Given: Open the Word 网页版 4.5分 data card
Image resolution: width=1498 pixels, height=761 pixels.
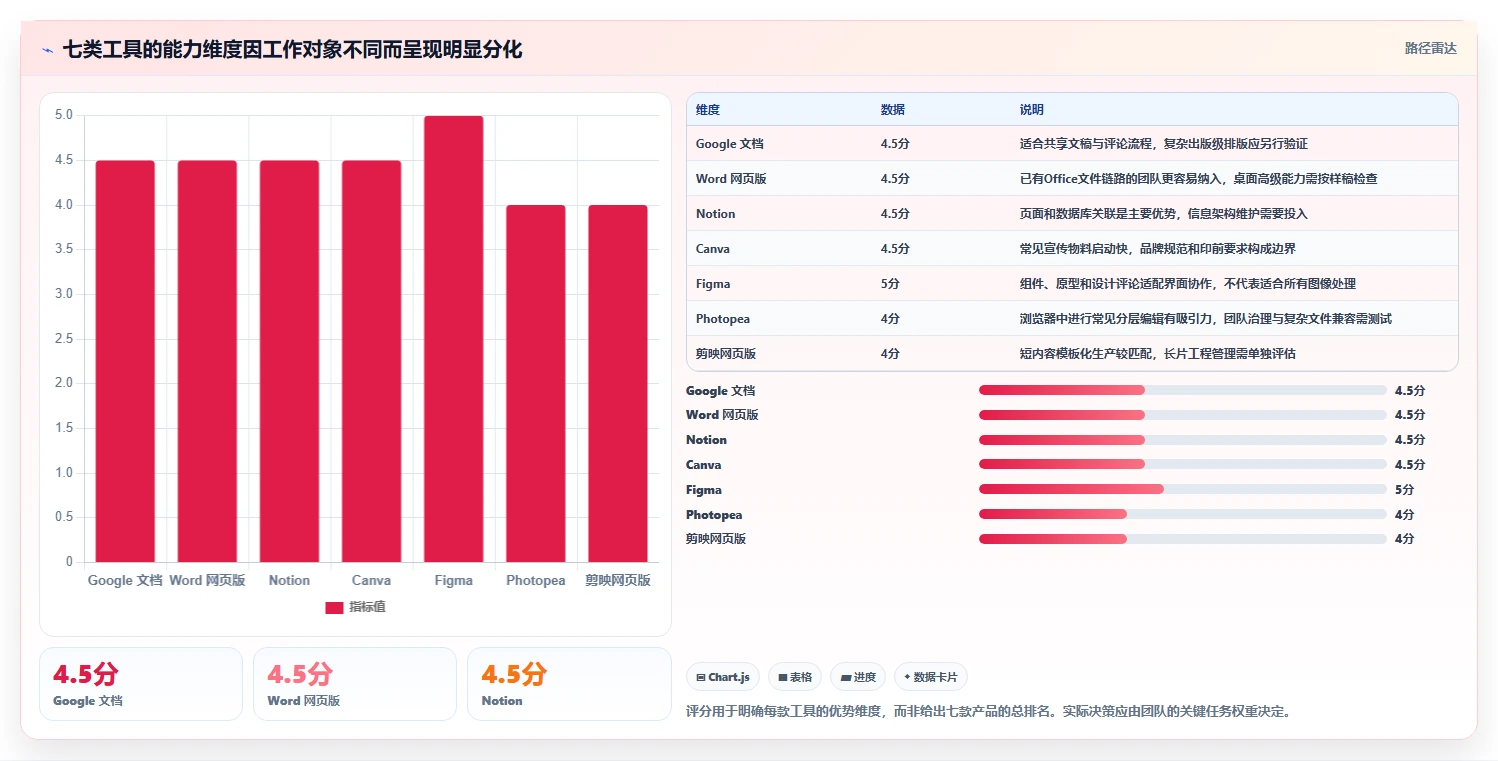Looking at the screenshot, I should click(x=355, y=684).
